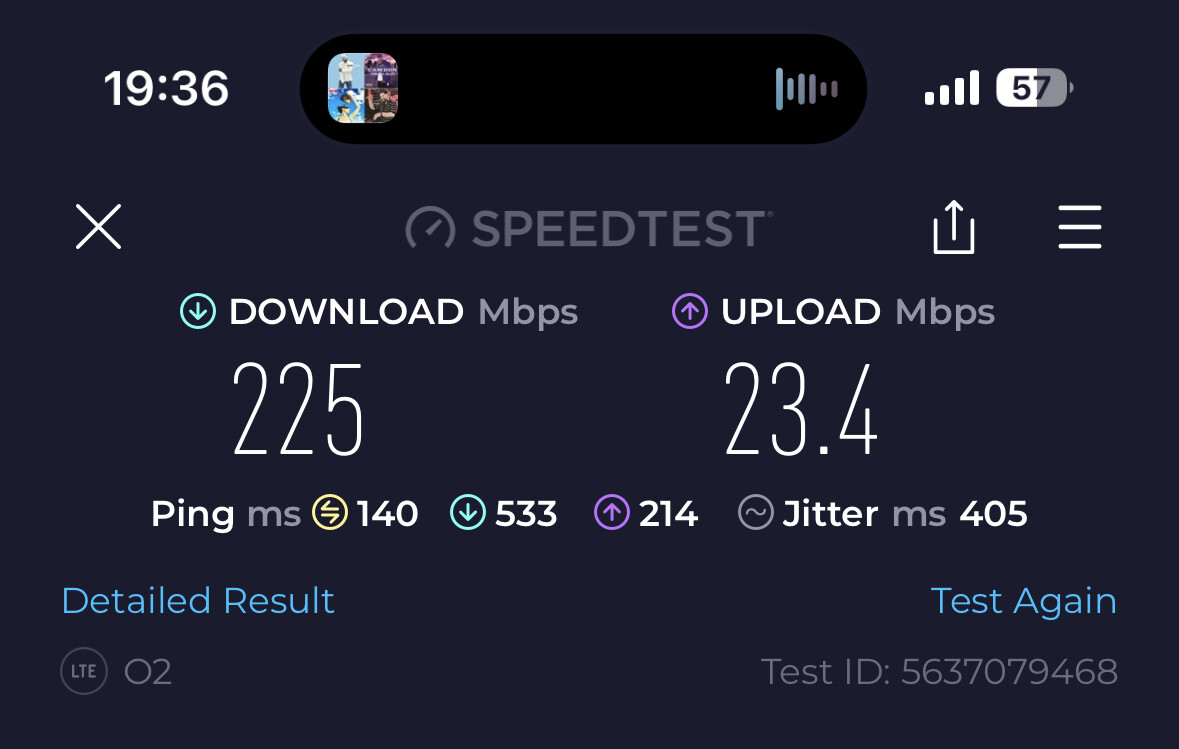
Task: Close the result with the X icon
Action: click(99, 226)
